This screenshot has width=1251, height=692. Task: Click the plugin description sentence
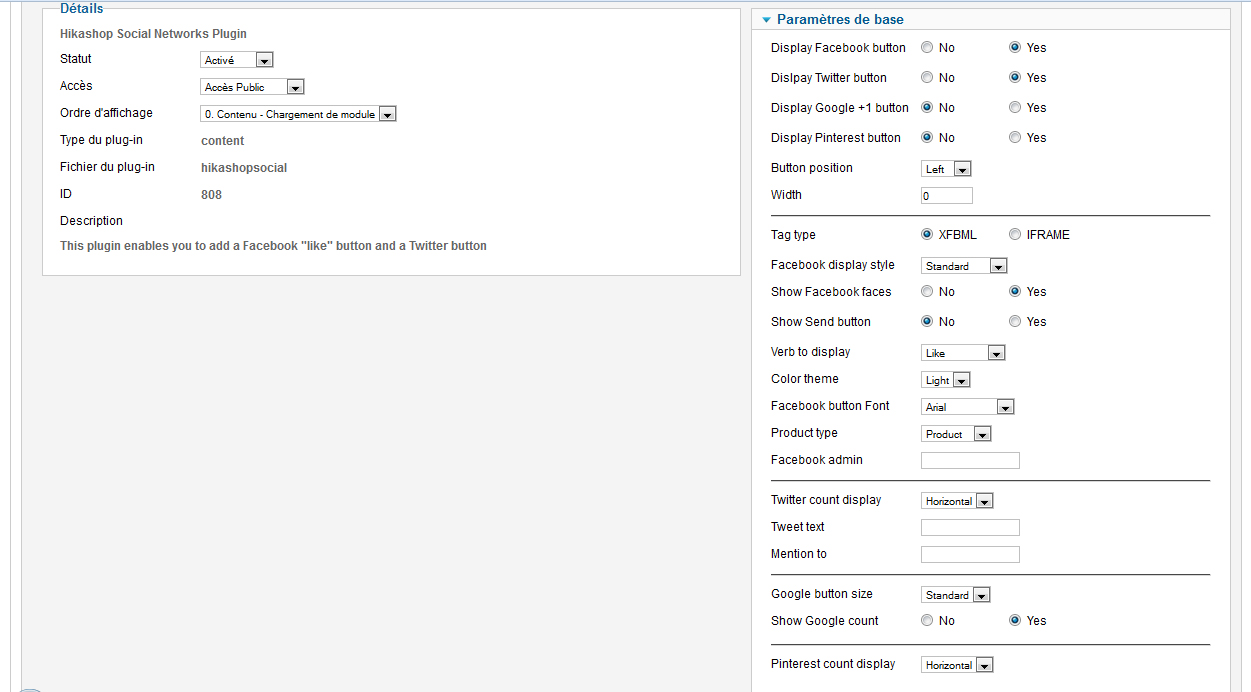273,246
